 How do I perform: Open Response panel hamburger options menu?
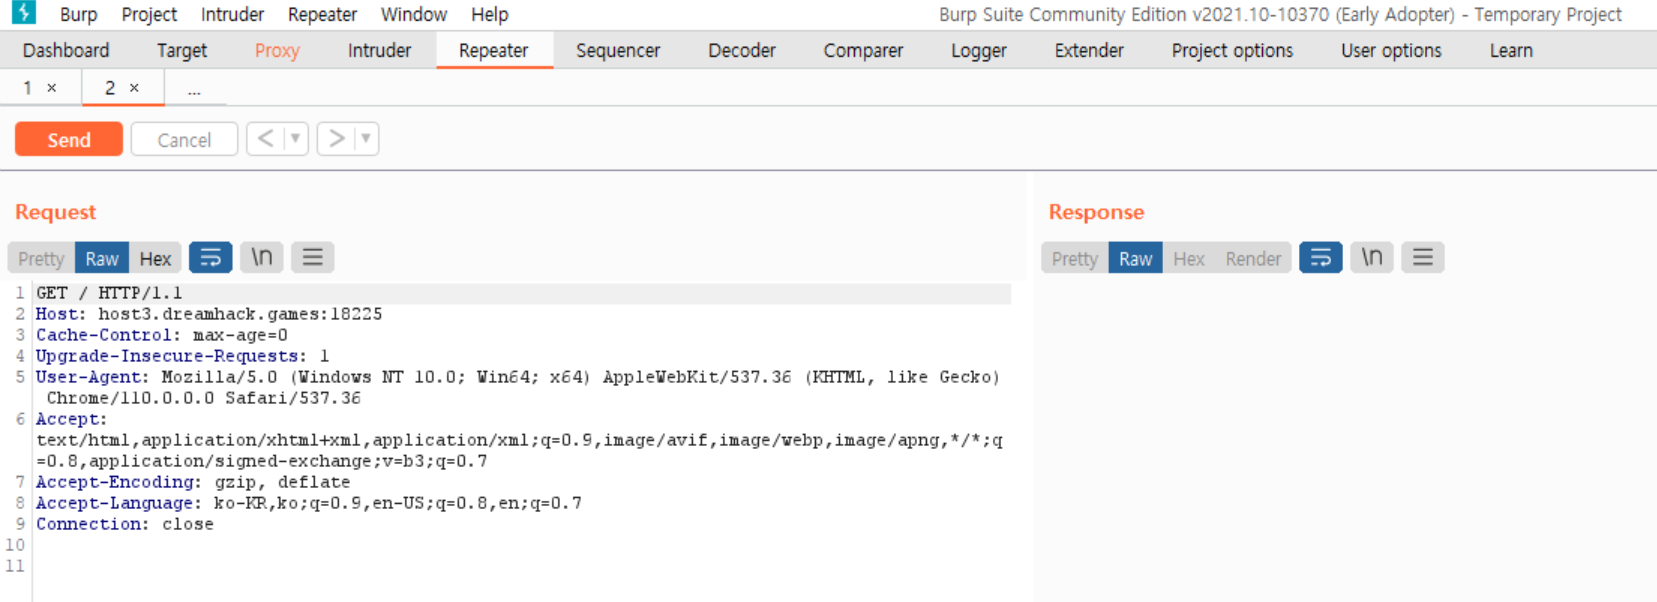pos(1423,258)
